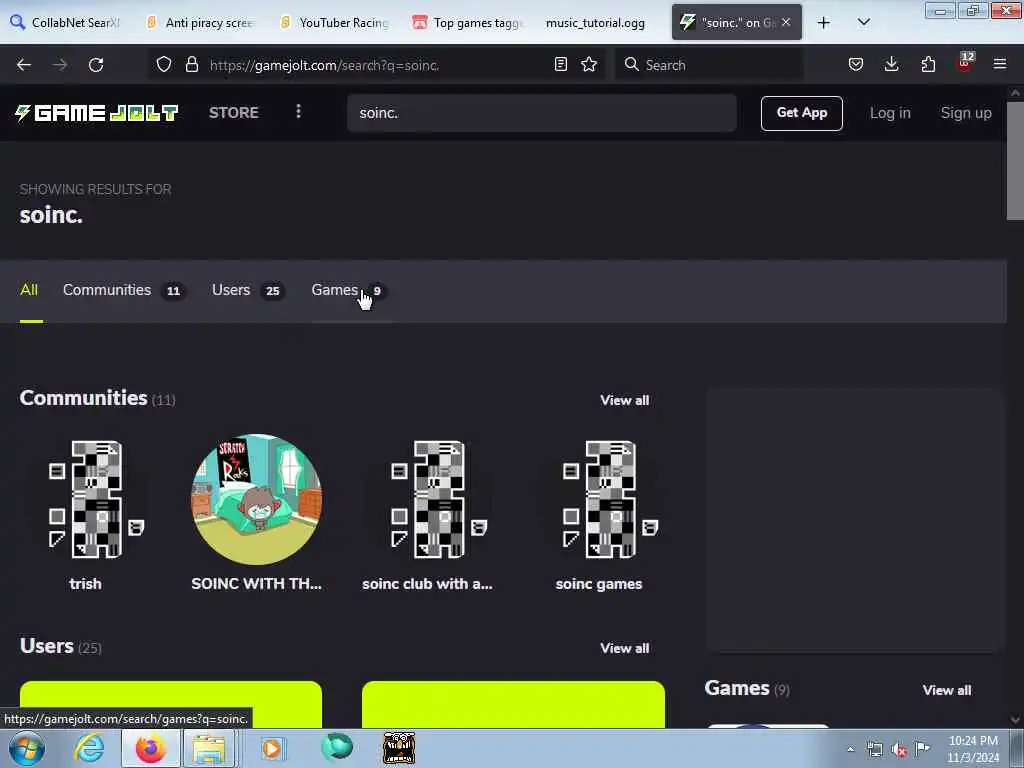The height and width of the screenshot is (768, 1024).
Task: Open the soinc games community thumbnail
Action: (599, 500)
